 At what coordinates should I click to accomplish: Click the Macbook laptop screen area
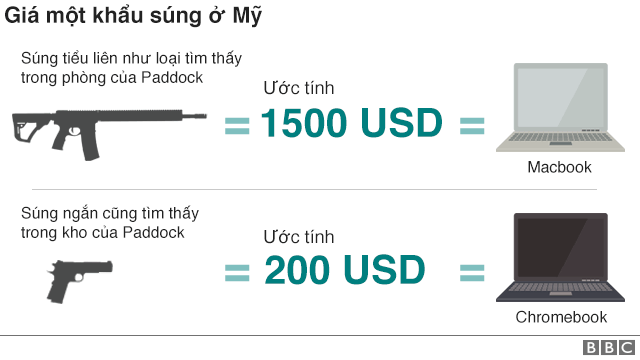click(560, 98)
